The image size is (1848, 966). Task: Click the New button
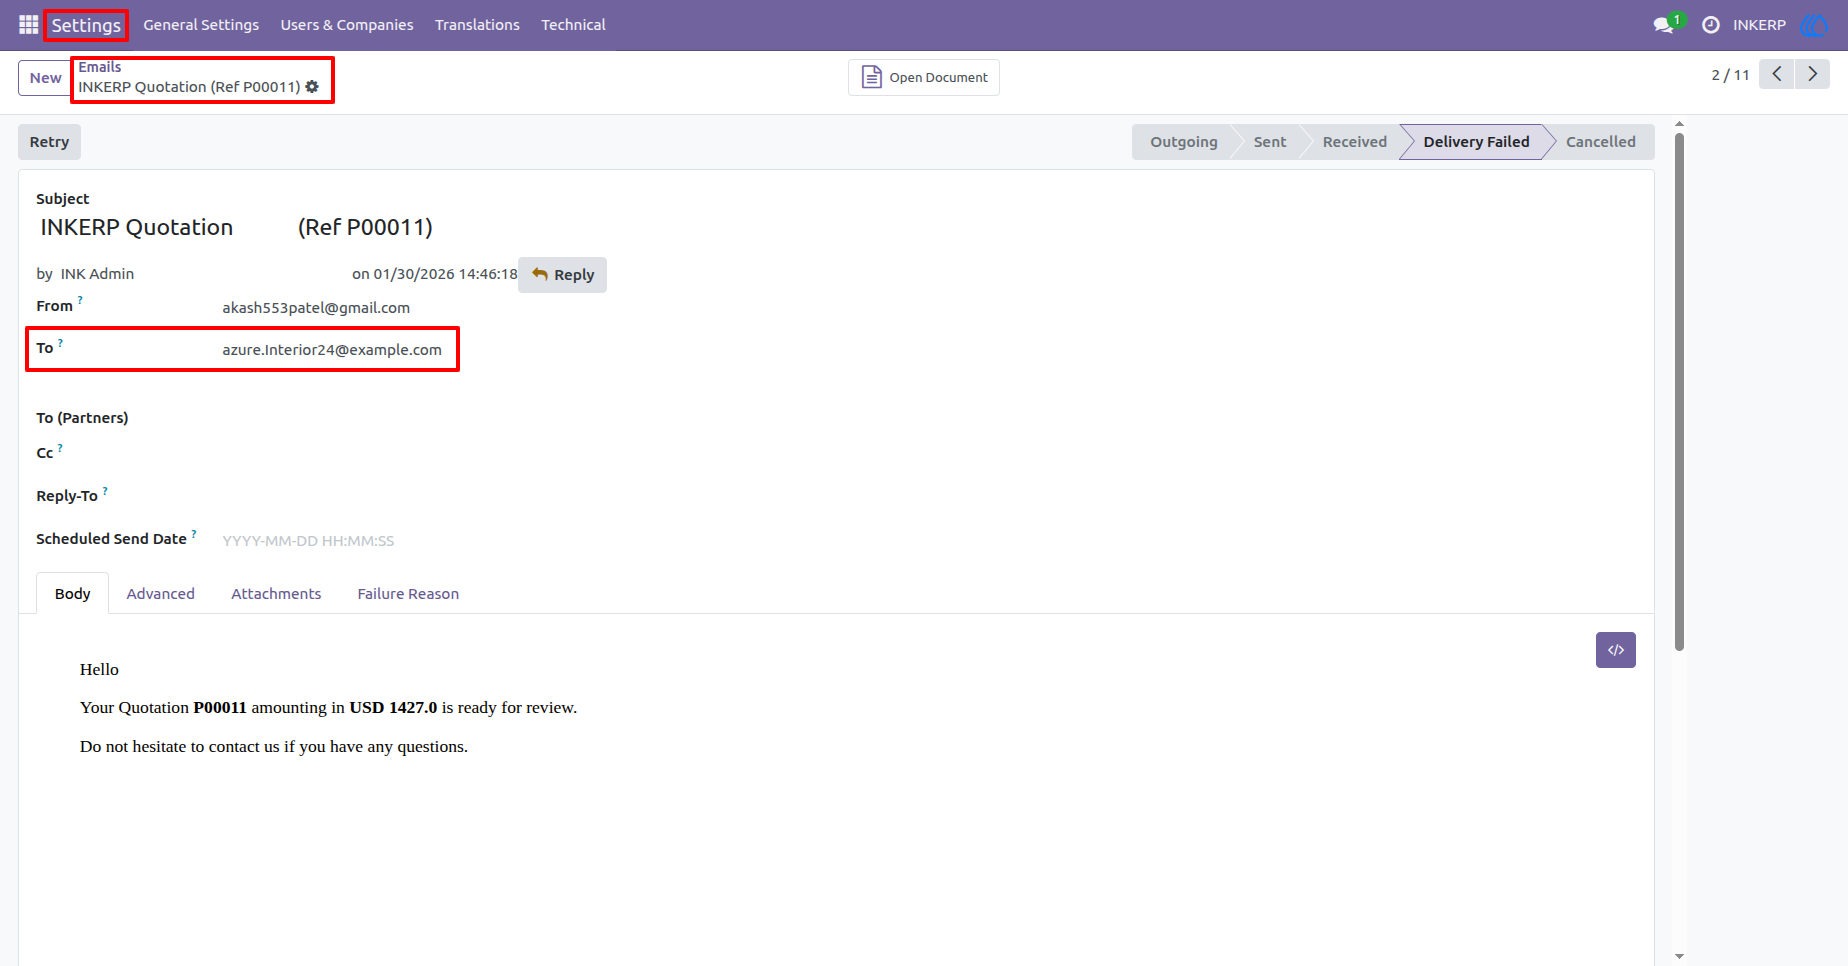point(45,78)
